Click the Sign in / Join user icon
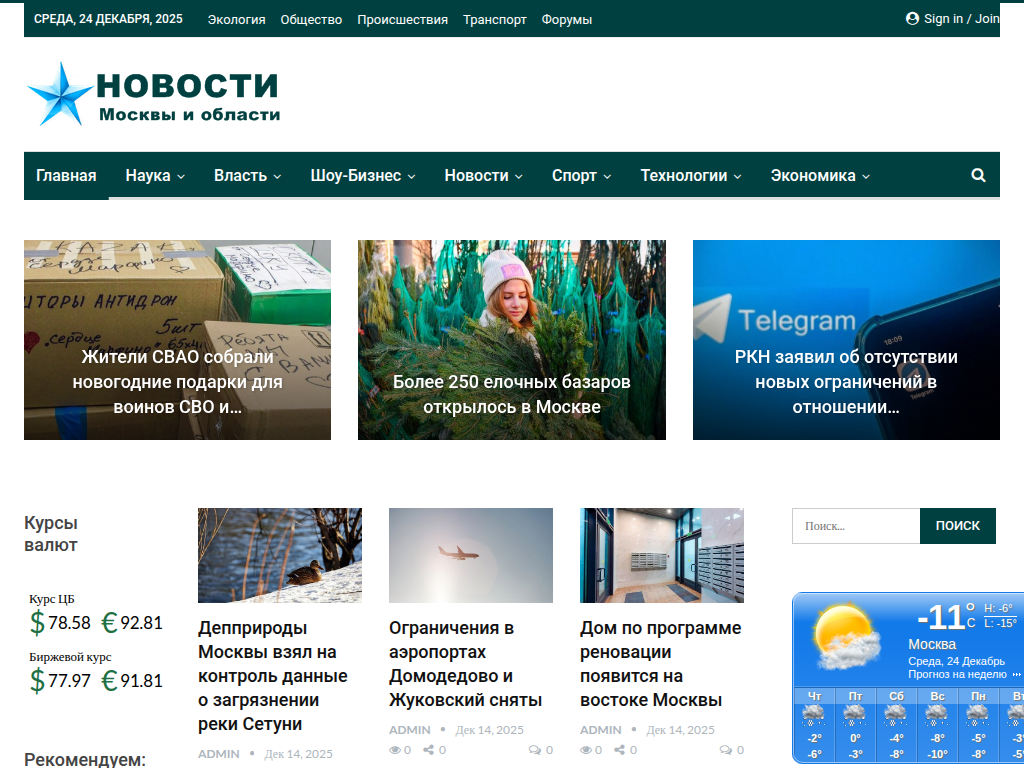 coord(910,18)
